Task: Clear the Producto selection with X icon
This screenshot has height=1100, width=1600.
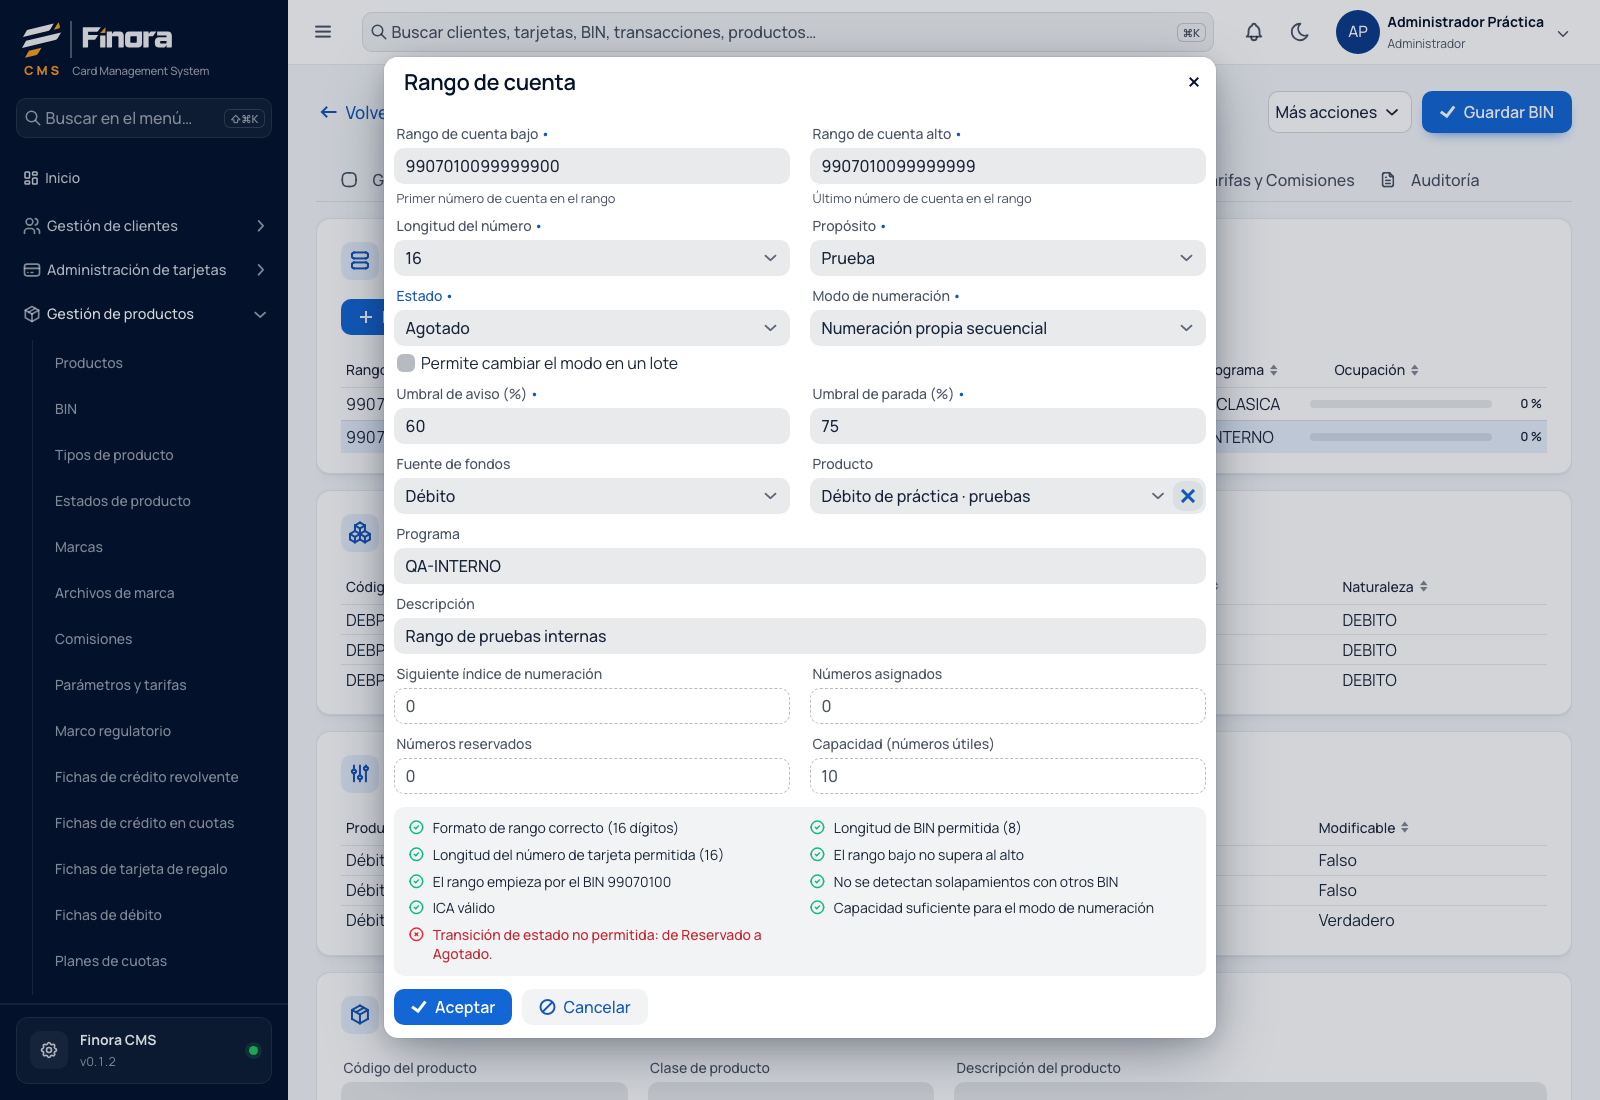Action: coord(1188,496)
